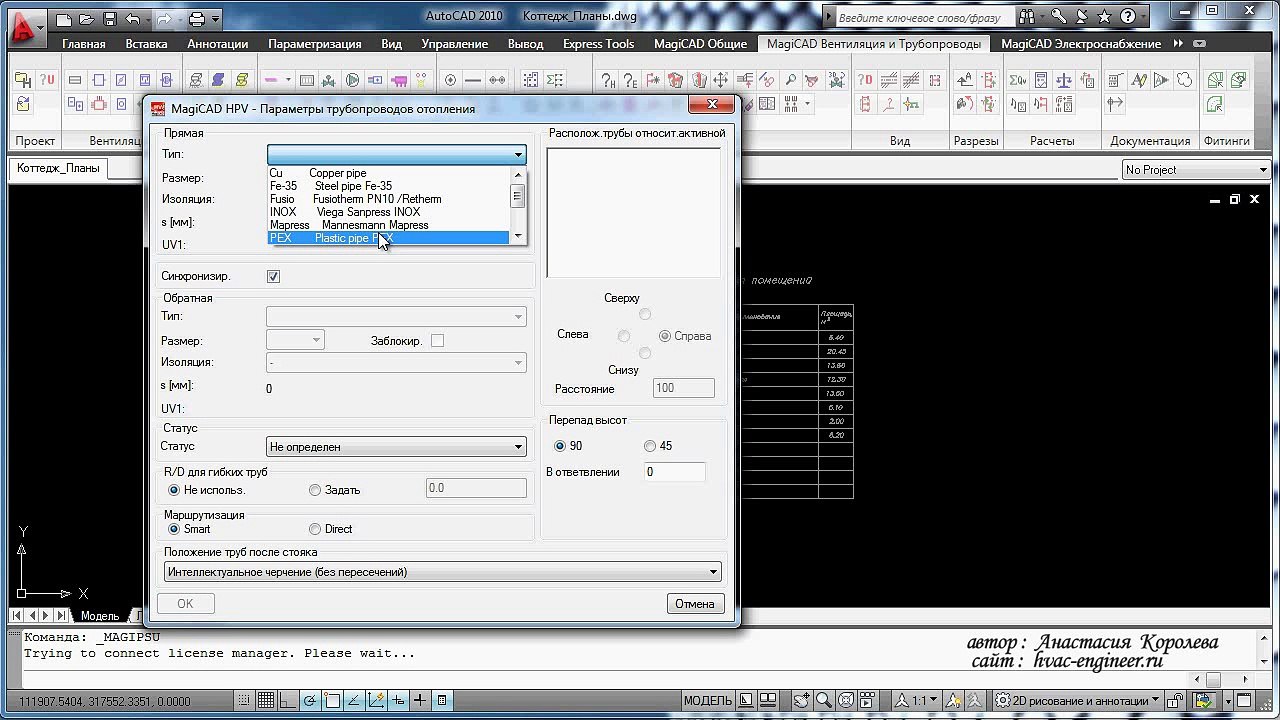Toggle the Заблокир. checkbox
This screenshot has height=720, width=1280.
coord(437,341)
